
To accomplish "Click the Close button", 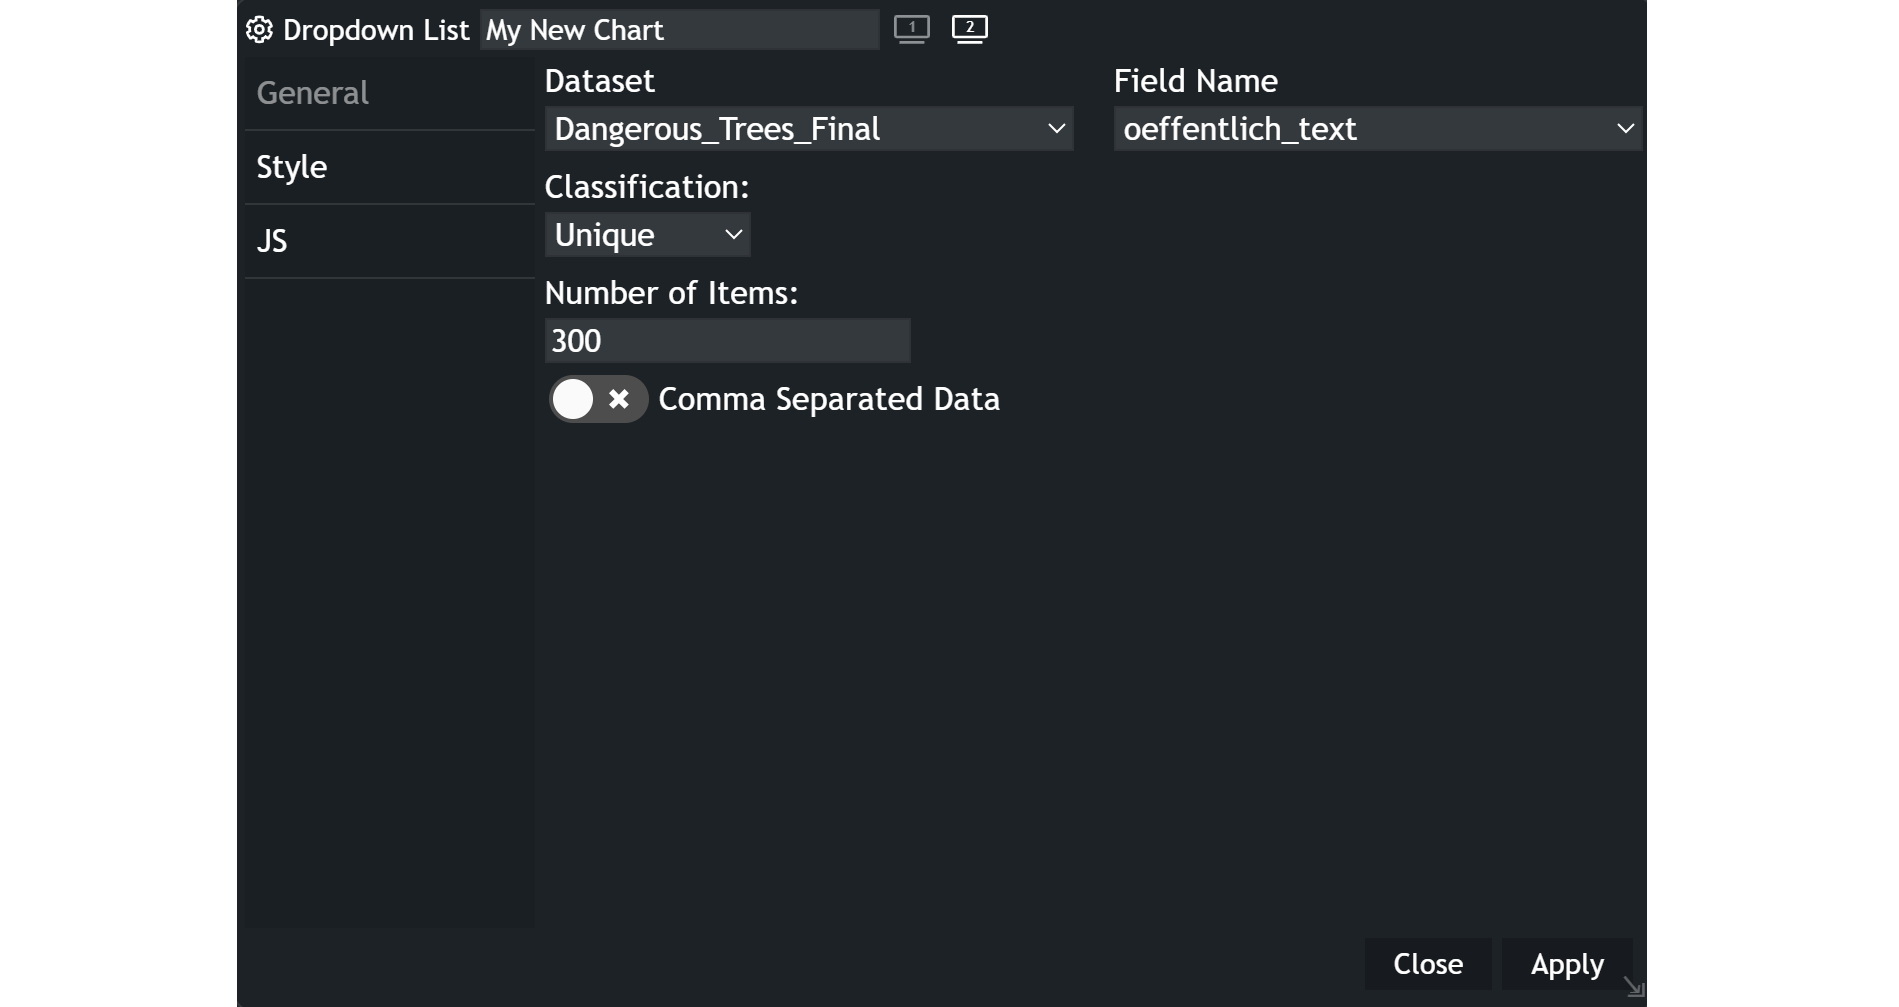I will [1427, 964].
